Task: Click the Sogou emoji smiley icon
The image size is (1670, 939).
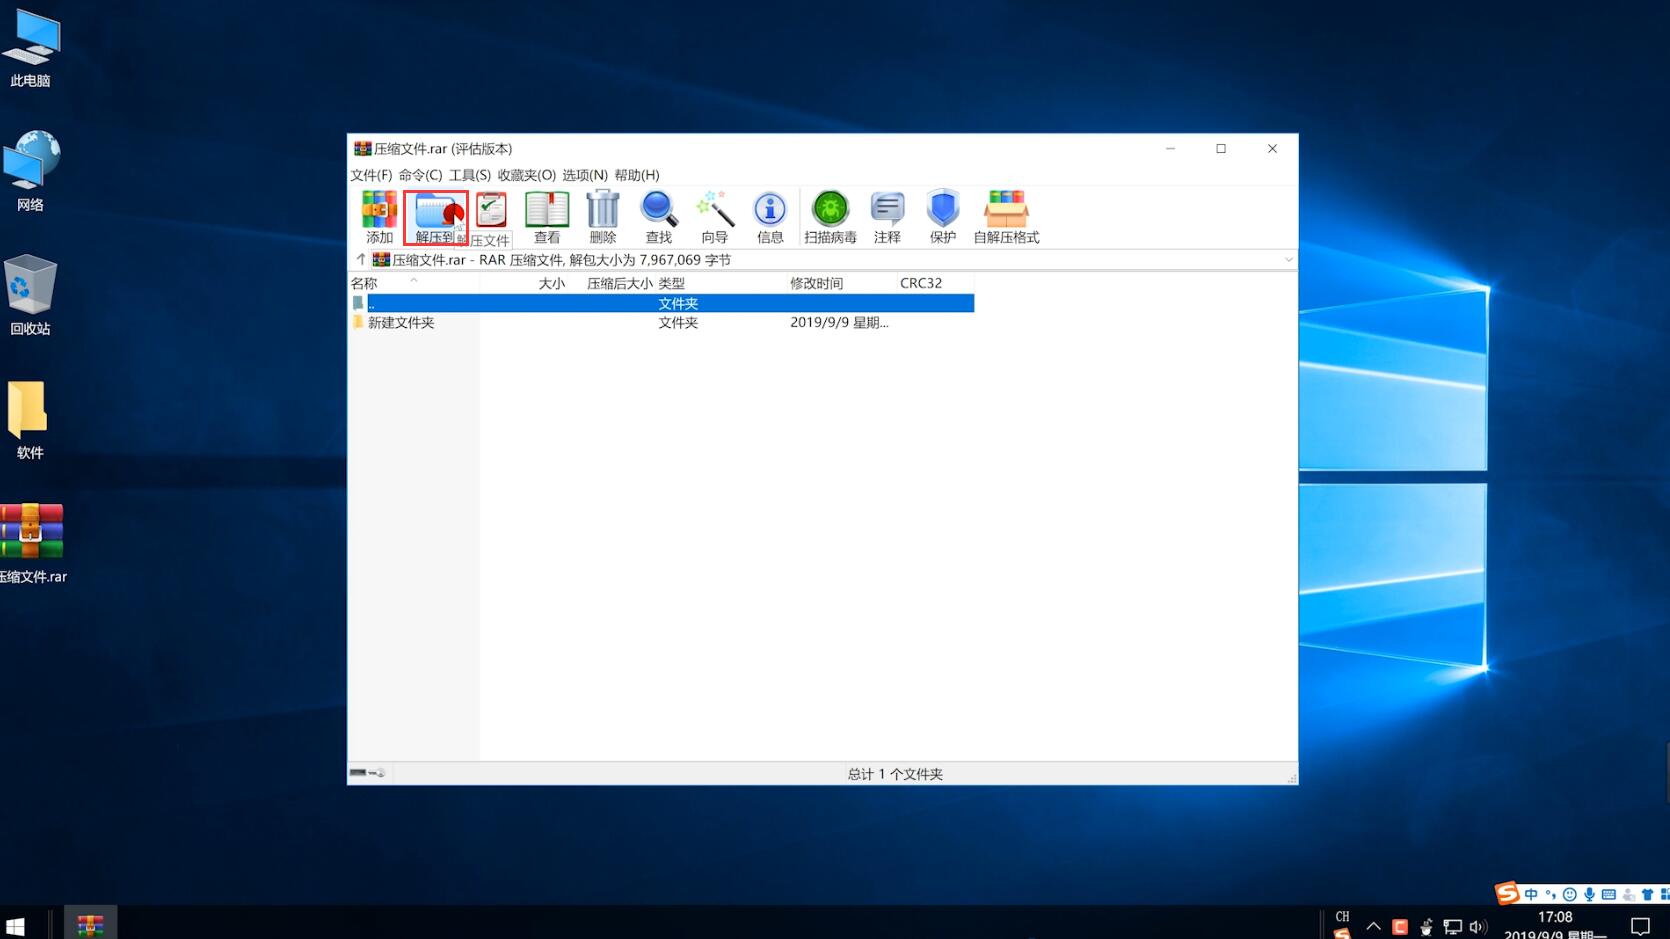Action: (x=1569, y=895)
